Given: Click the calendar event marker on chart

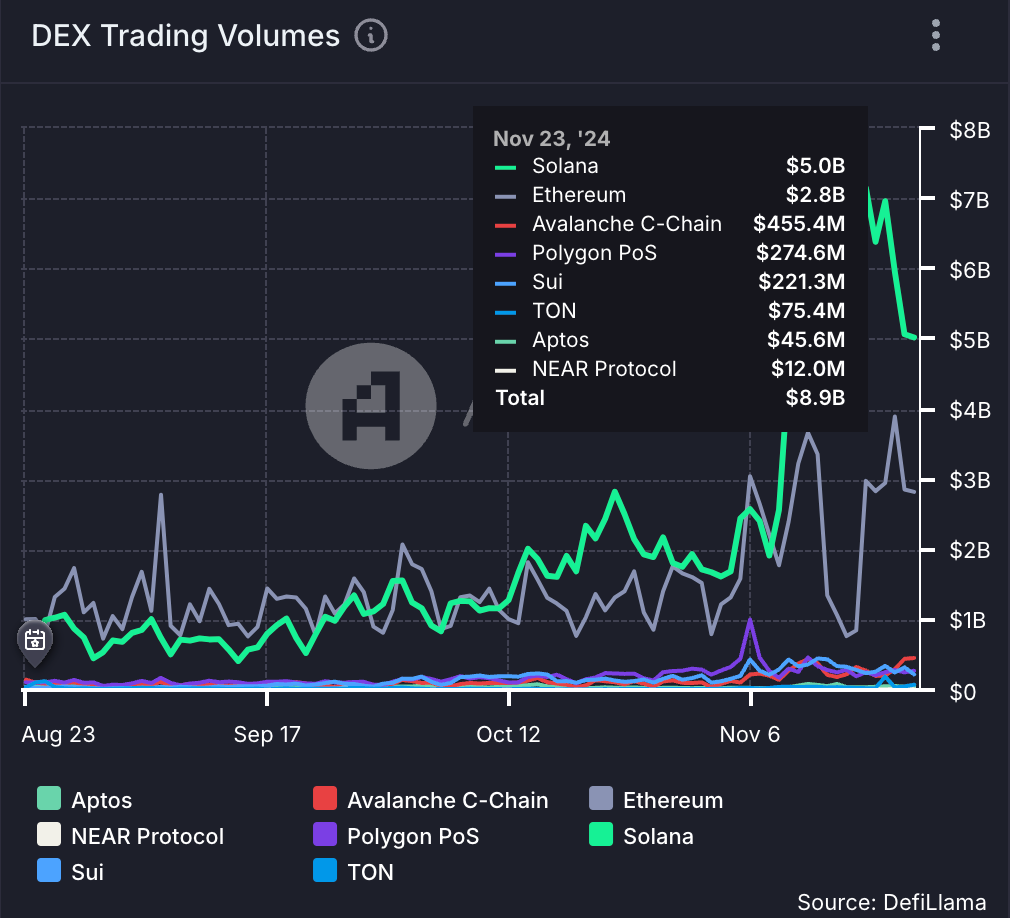Looking at the screenshot, I should (35, 642).
